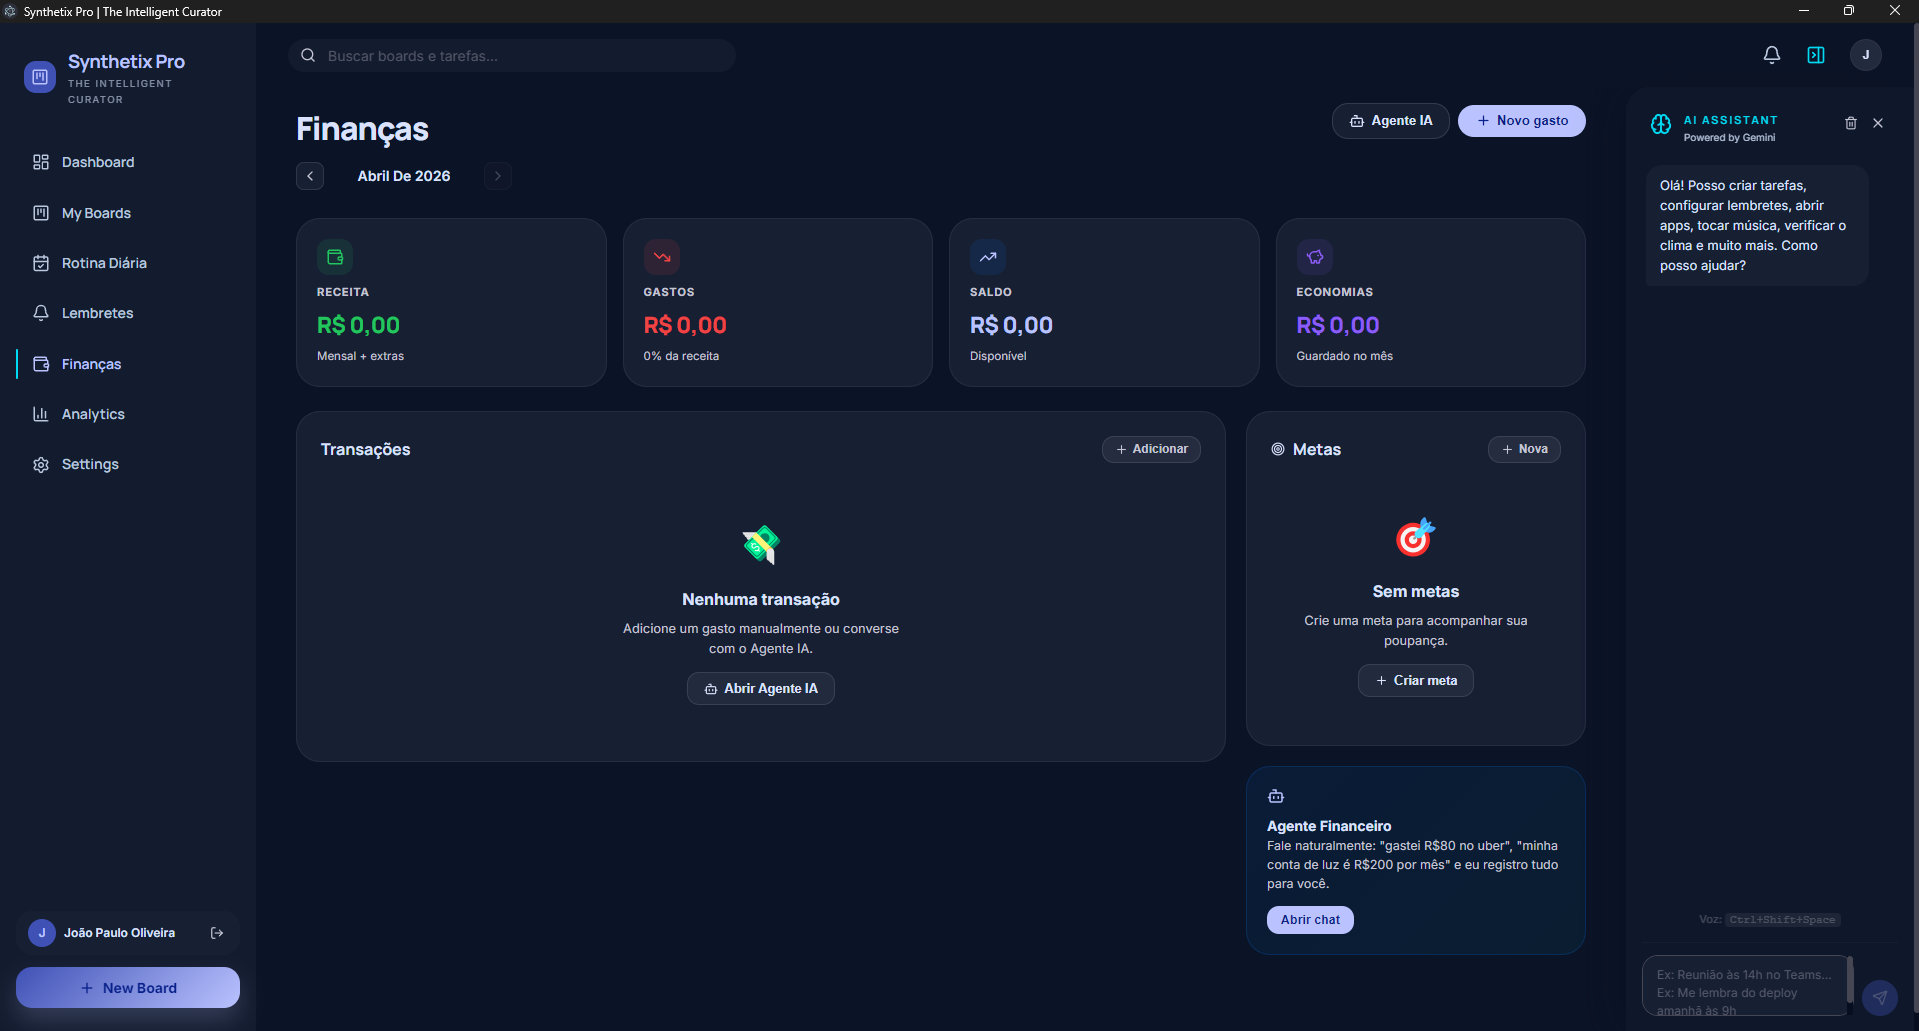
Task: Click the Criar meta button
Action: point(1416,681)
